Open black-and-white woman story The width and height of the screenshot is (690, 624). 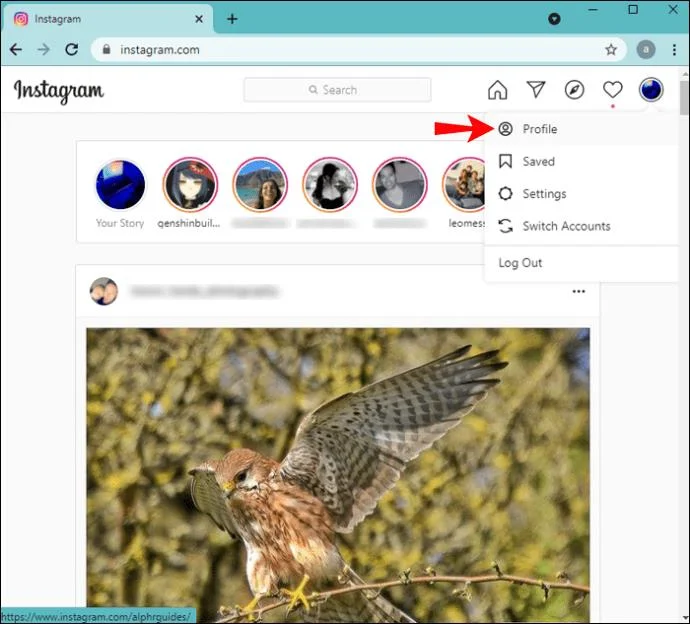coord(330,185)
